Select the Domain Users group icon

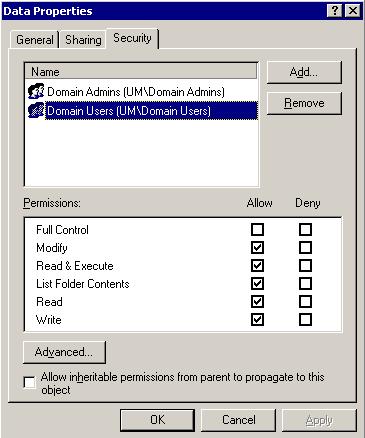[x=36, y=111]
